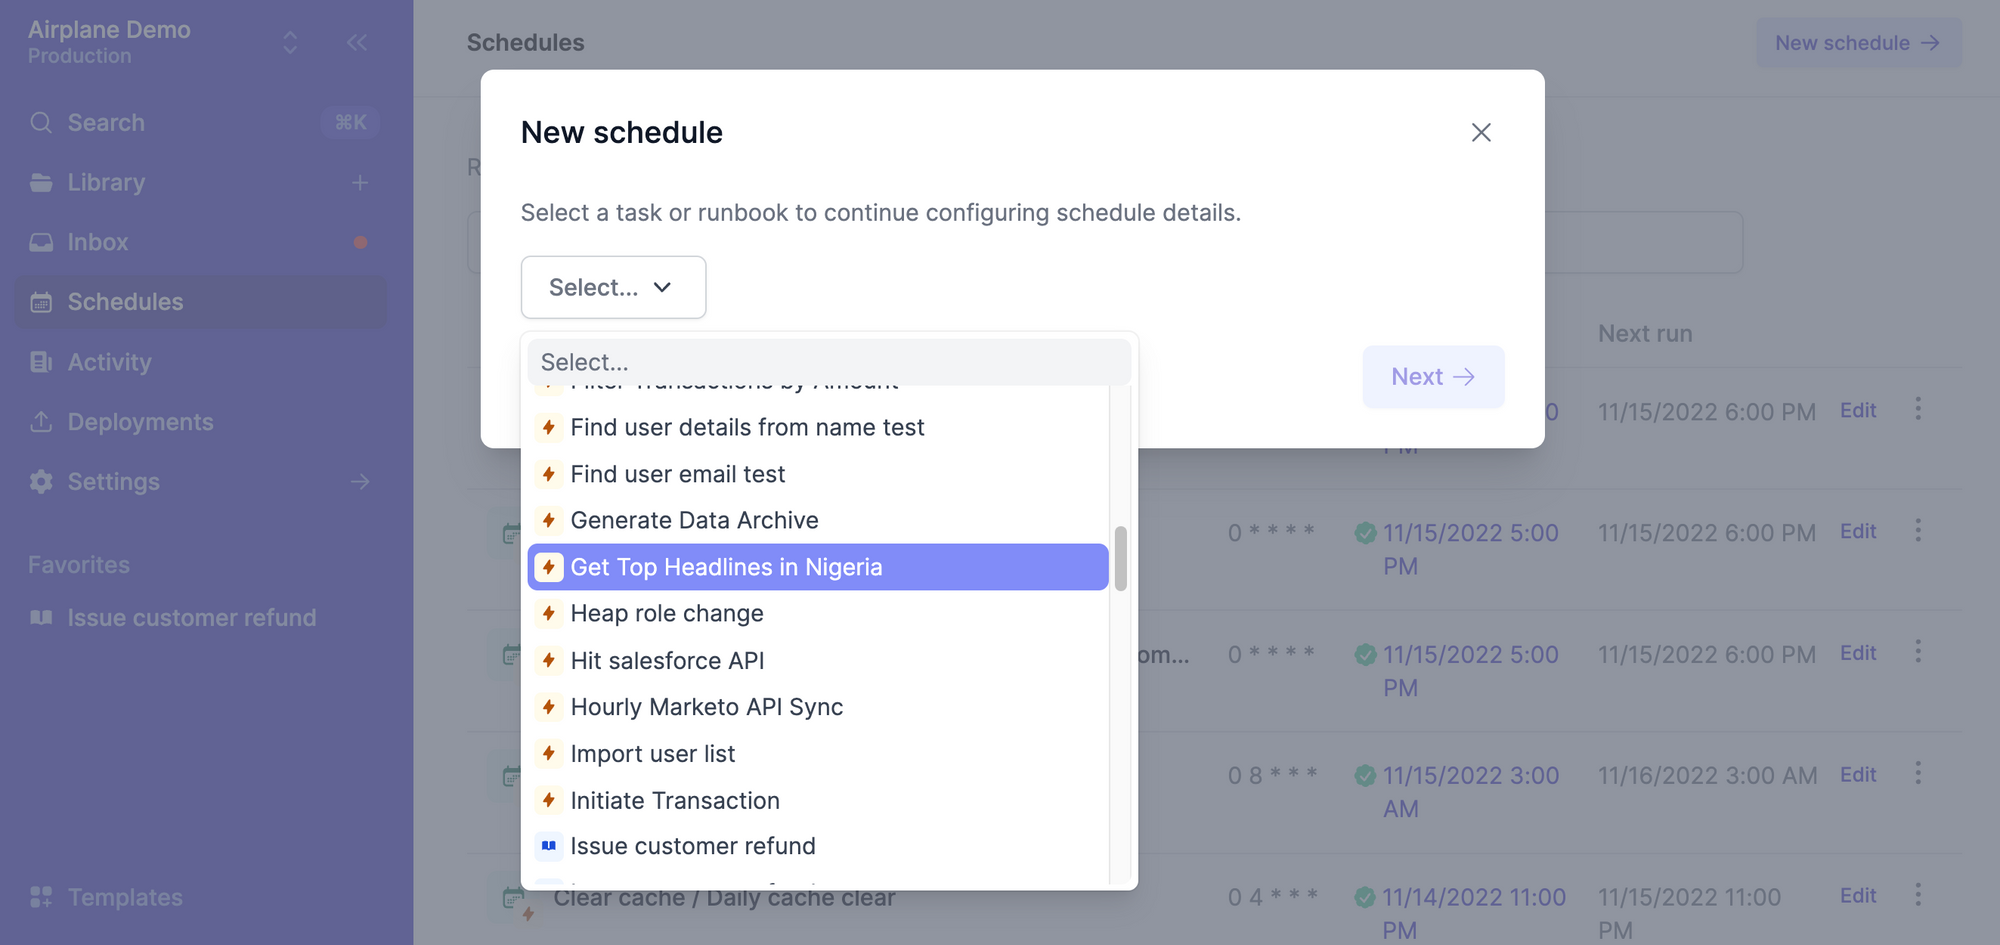
Task: Choose Get Top Headlines in Nigeria option
Action: [x=817, y=567]
